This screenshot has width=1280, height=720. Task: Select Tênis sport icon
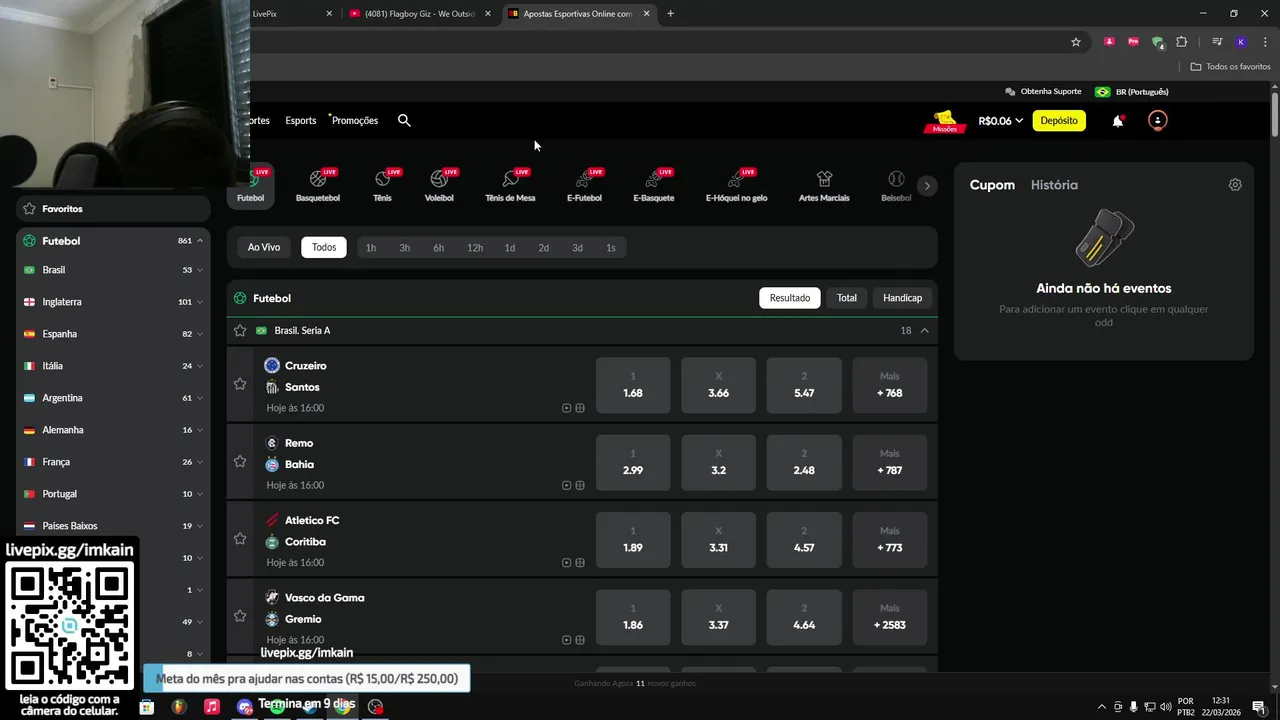click(x=382, y=185)
